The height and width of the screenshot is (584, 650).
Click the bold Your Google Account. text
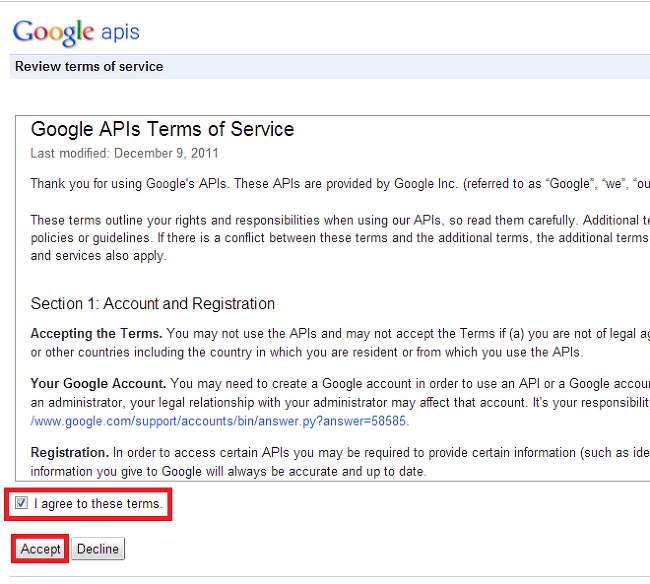point(98,383)
